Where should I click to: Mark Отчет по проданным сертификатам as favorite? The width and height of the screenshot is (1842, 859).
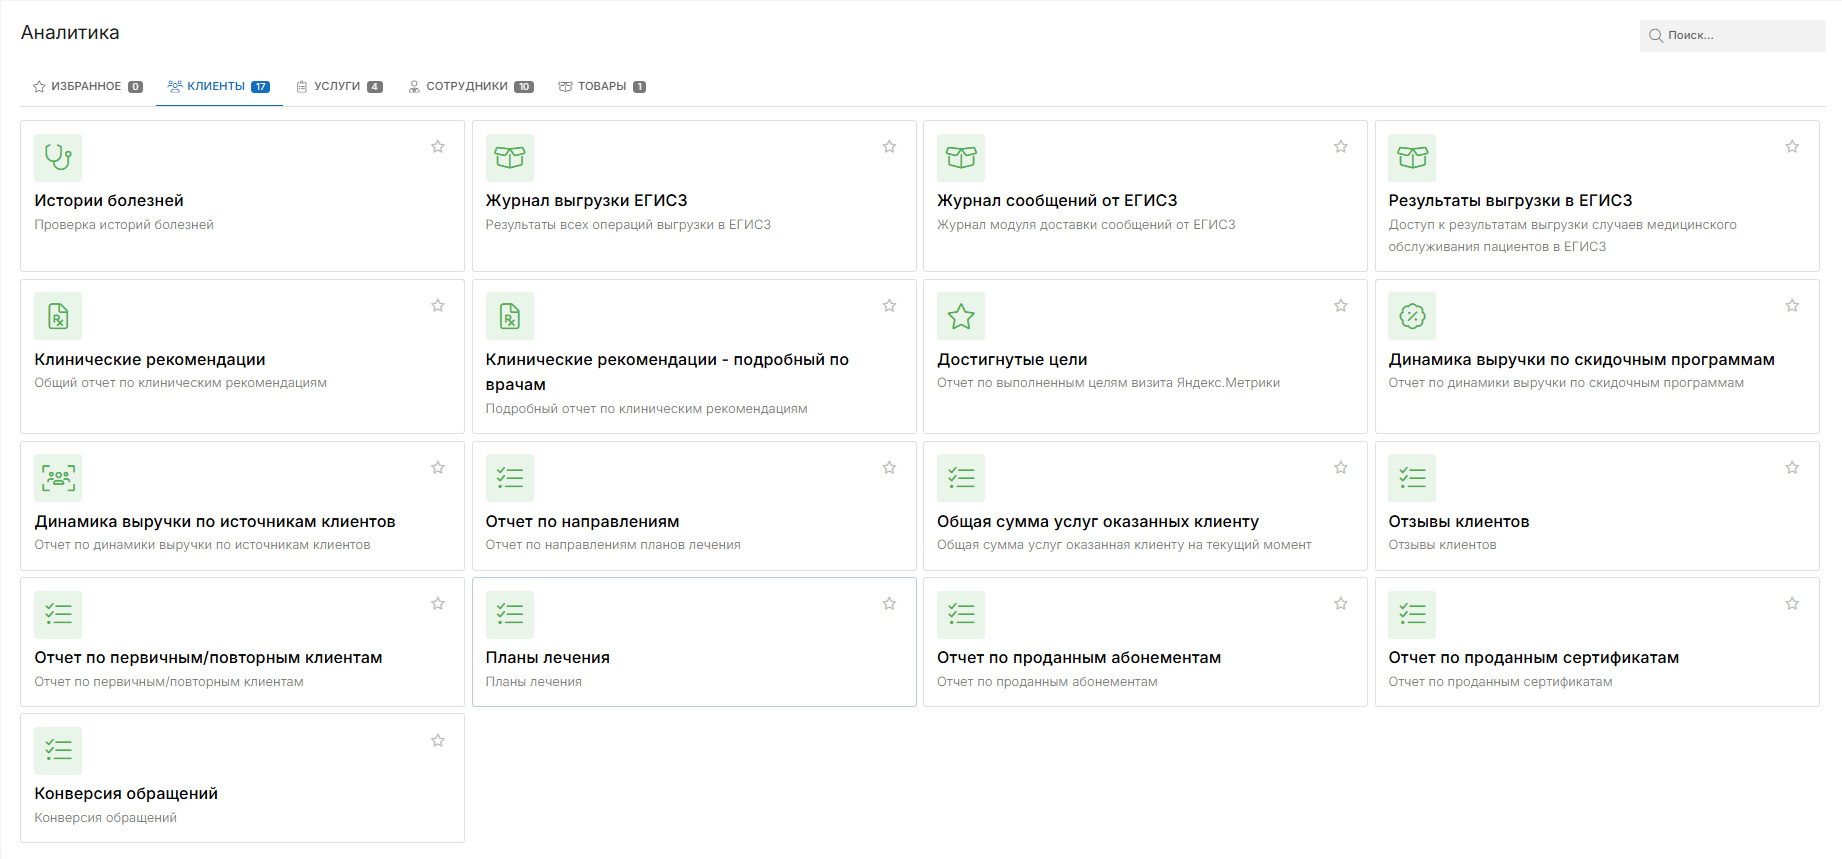click(x=1792, y=604)
